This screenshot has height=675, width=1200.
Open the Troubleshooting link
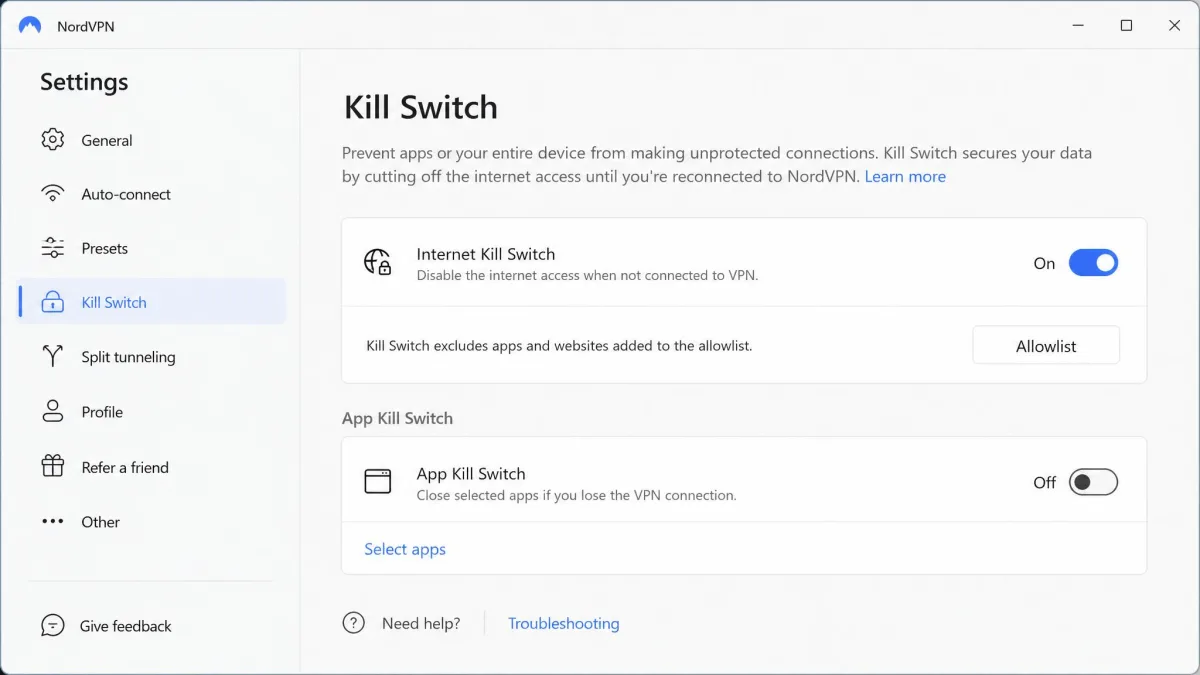pos(564,623)
